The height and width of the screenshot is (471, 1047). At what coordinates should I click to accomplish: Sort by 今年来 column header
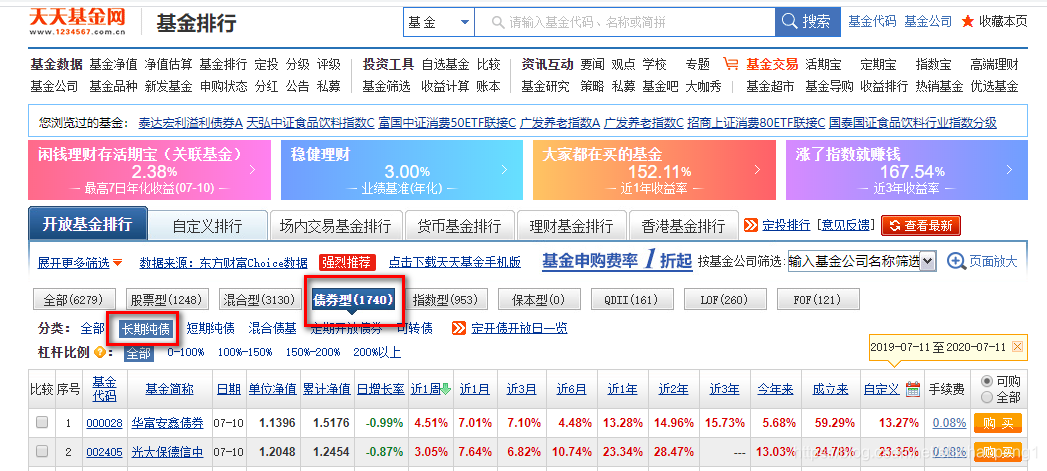pyautogui.click(x=775, y=389)
